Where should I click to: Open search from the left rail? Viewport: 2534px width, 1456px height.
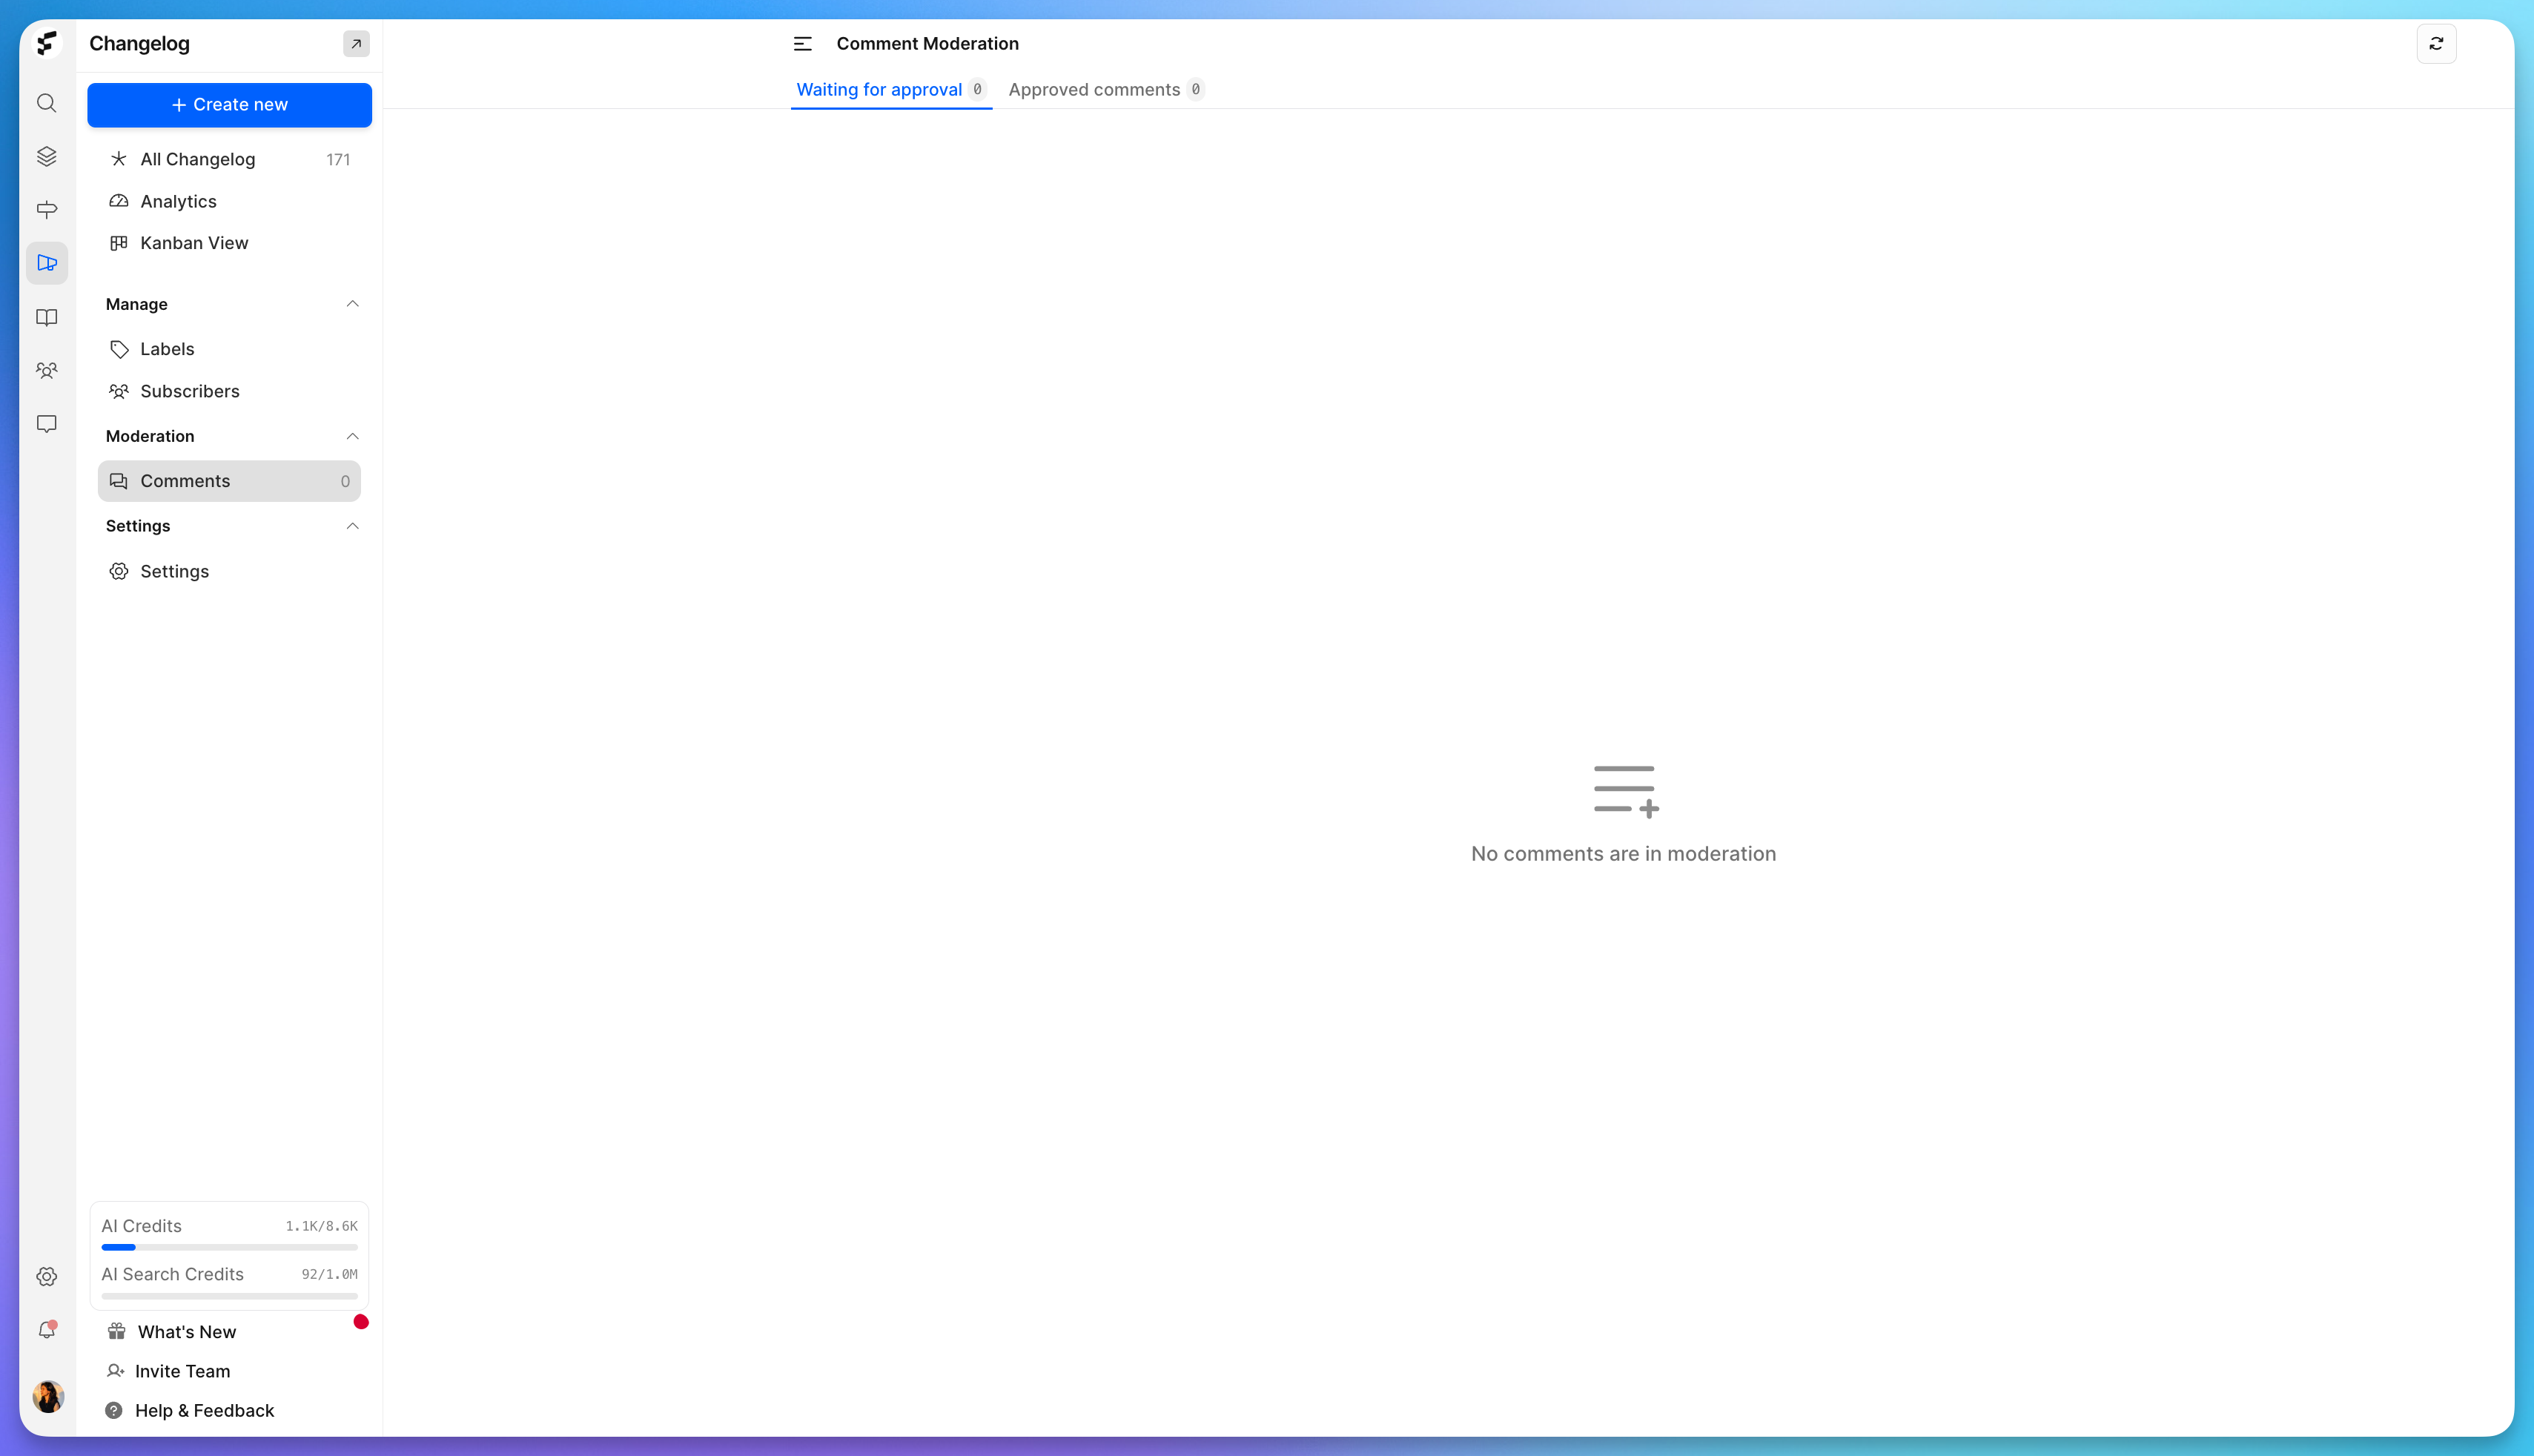(x=47, y=103)
